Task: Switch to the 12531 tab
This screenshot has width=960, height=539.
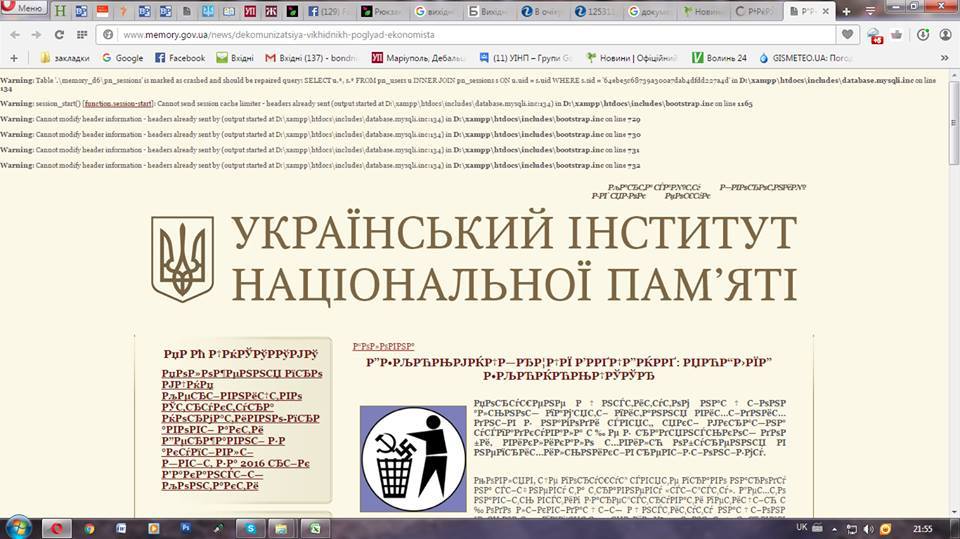Action: click(x=597, y=11)
